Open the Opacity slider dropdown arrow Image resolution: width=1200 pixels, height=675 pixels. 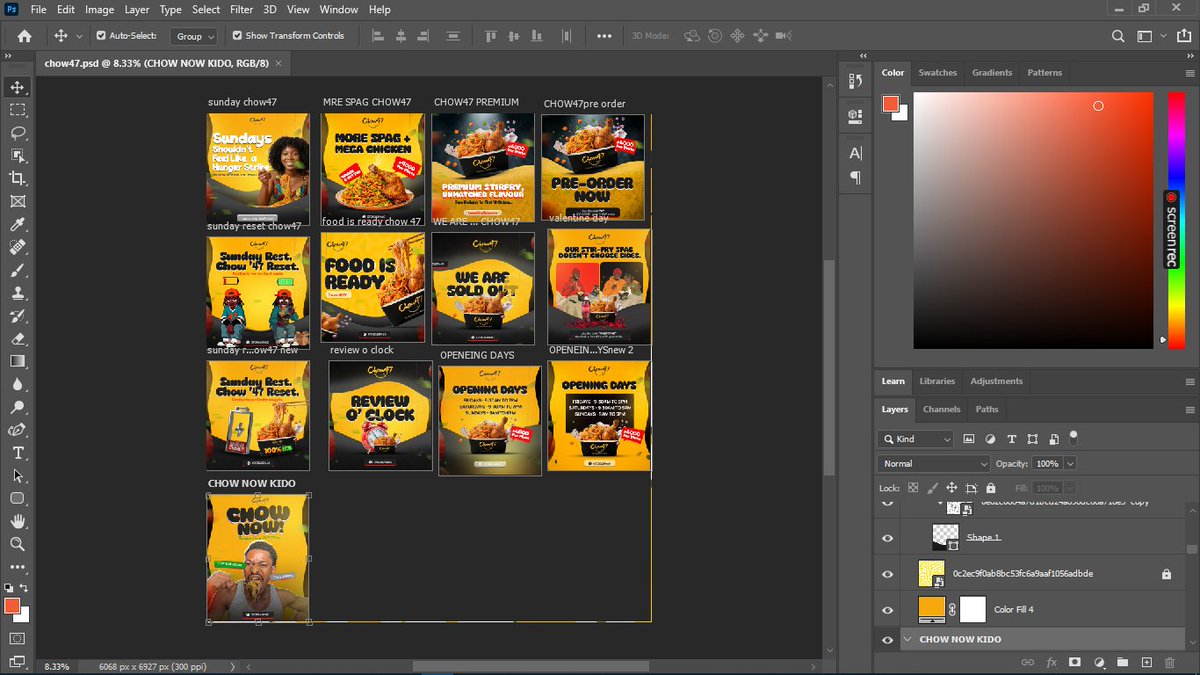click(x=1070, y=464)
